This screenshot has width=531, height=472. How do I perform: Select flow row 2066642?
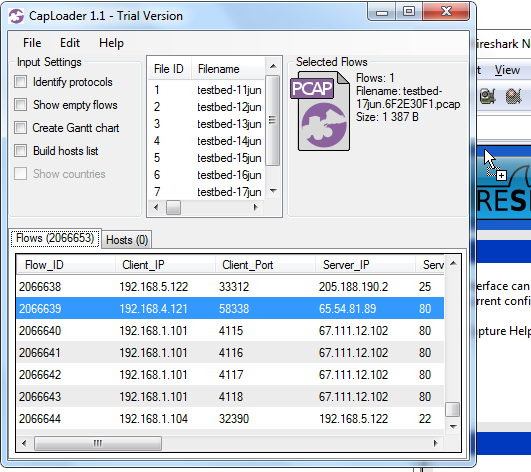click(230, 374)
